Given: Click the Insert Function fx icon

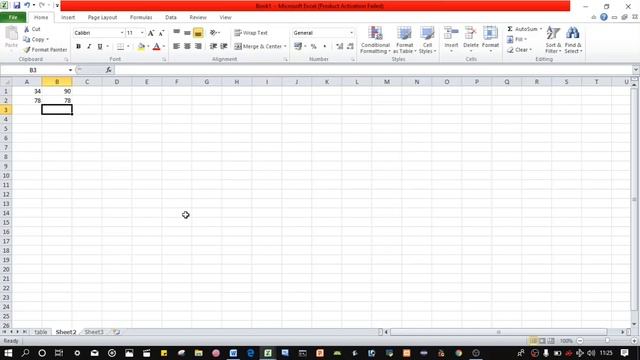Looking at the screenshot, I should (109, 70).
